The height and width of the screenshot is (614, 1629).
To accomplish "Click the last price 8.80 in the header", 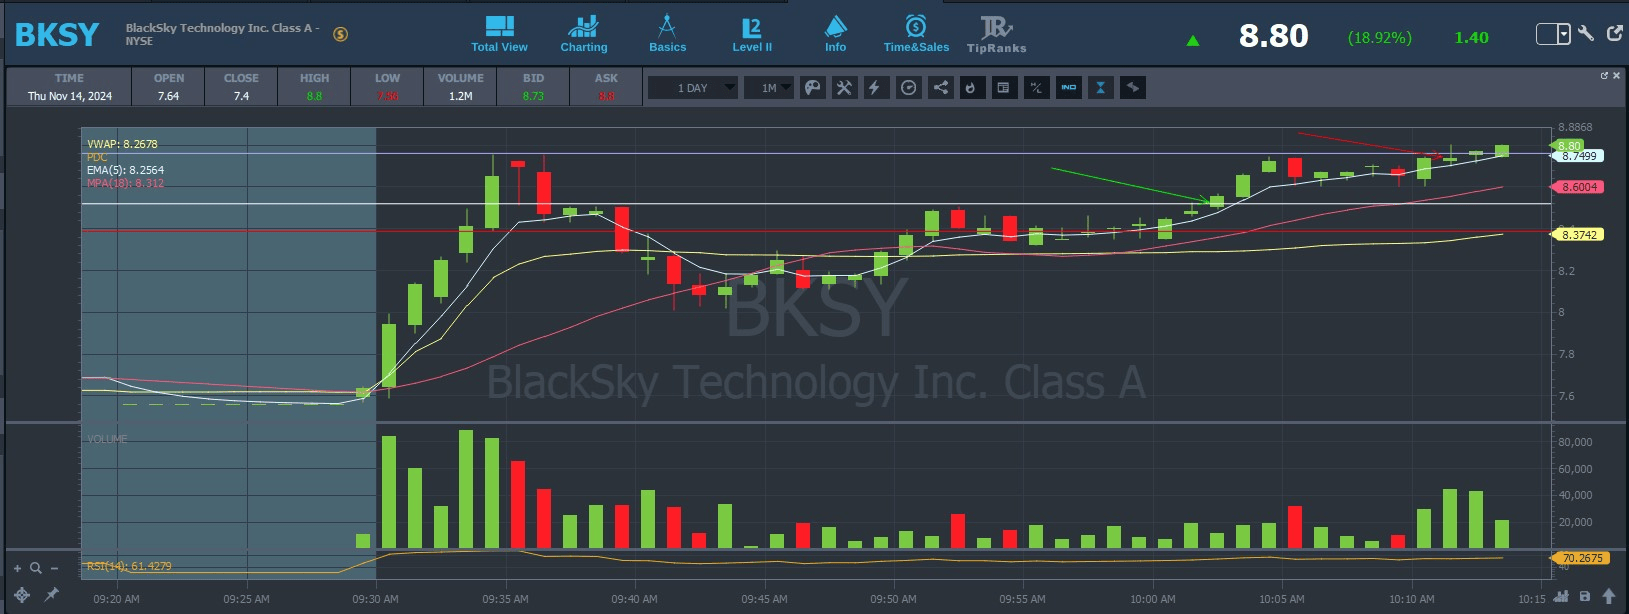I will coord(1273,36).
